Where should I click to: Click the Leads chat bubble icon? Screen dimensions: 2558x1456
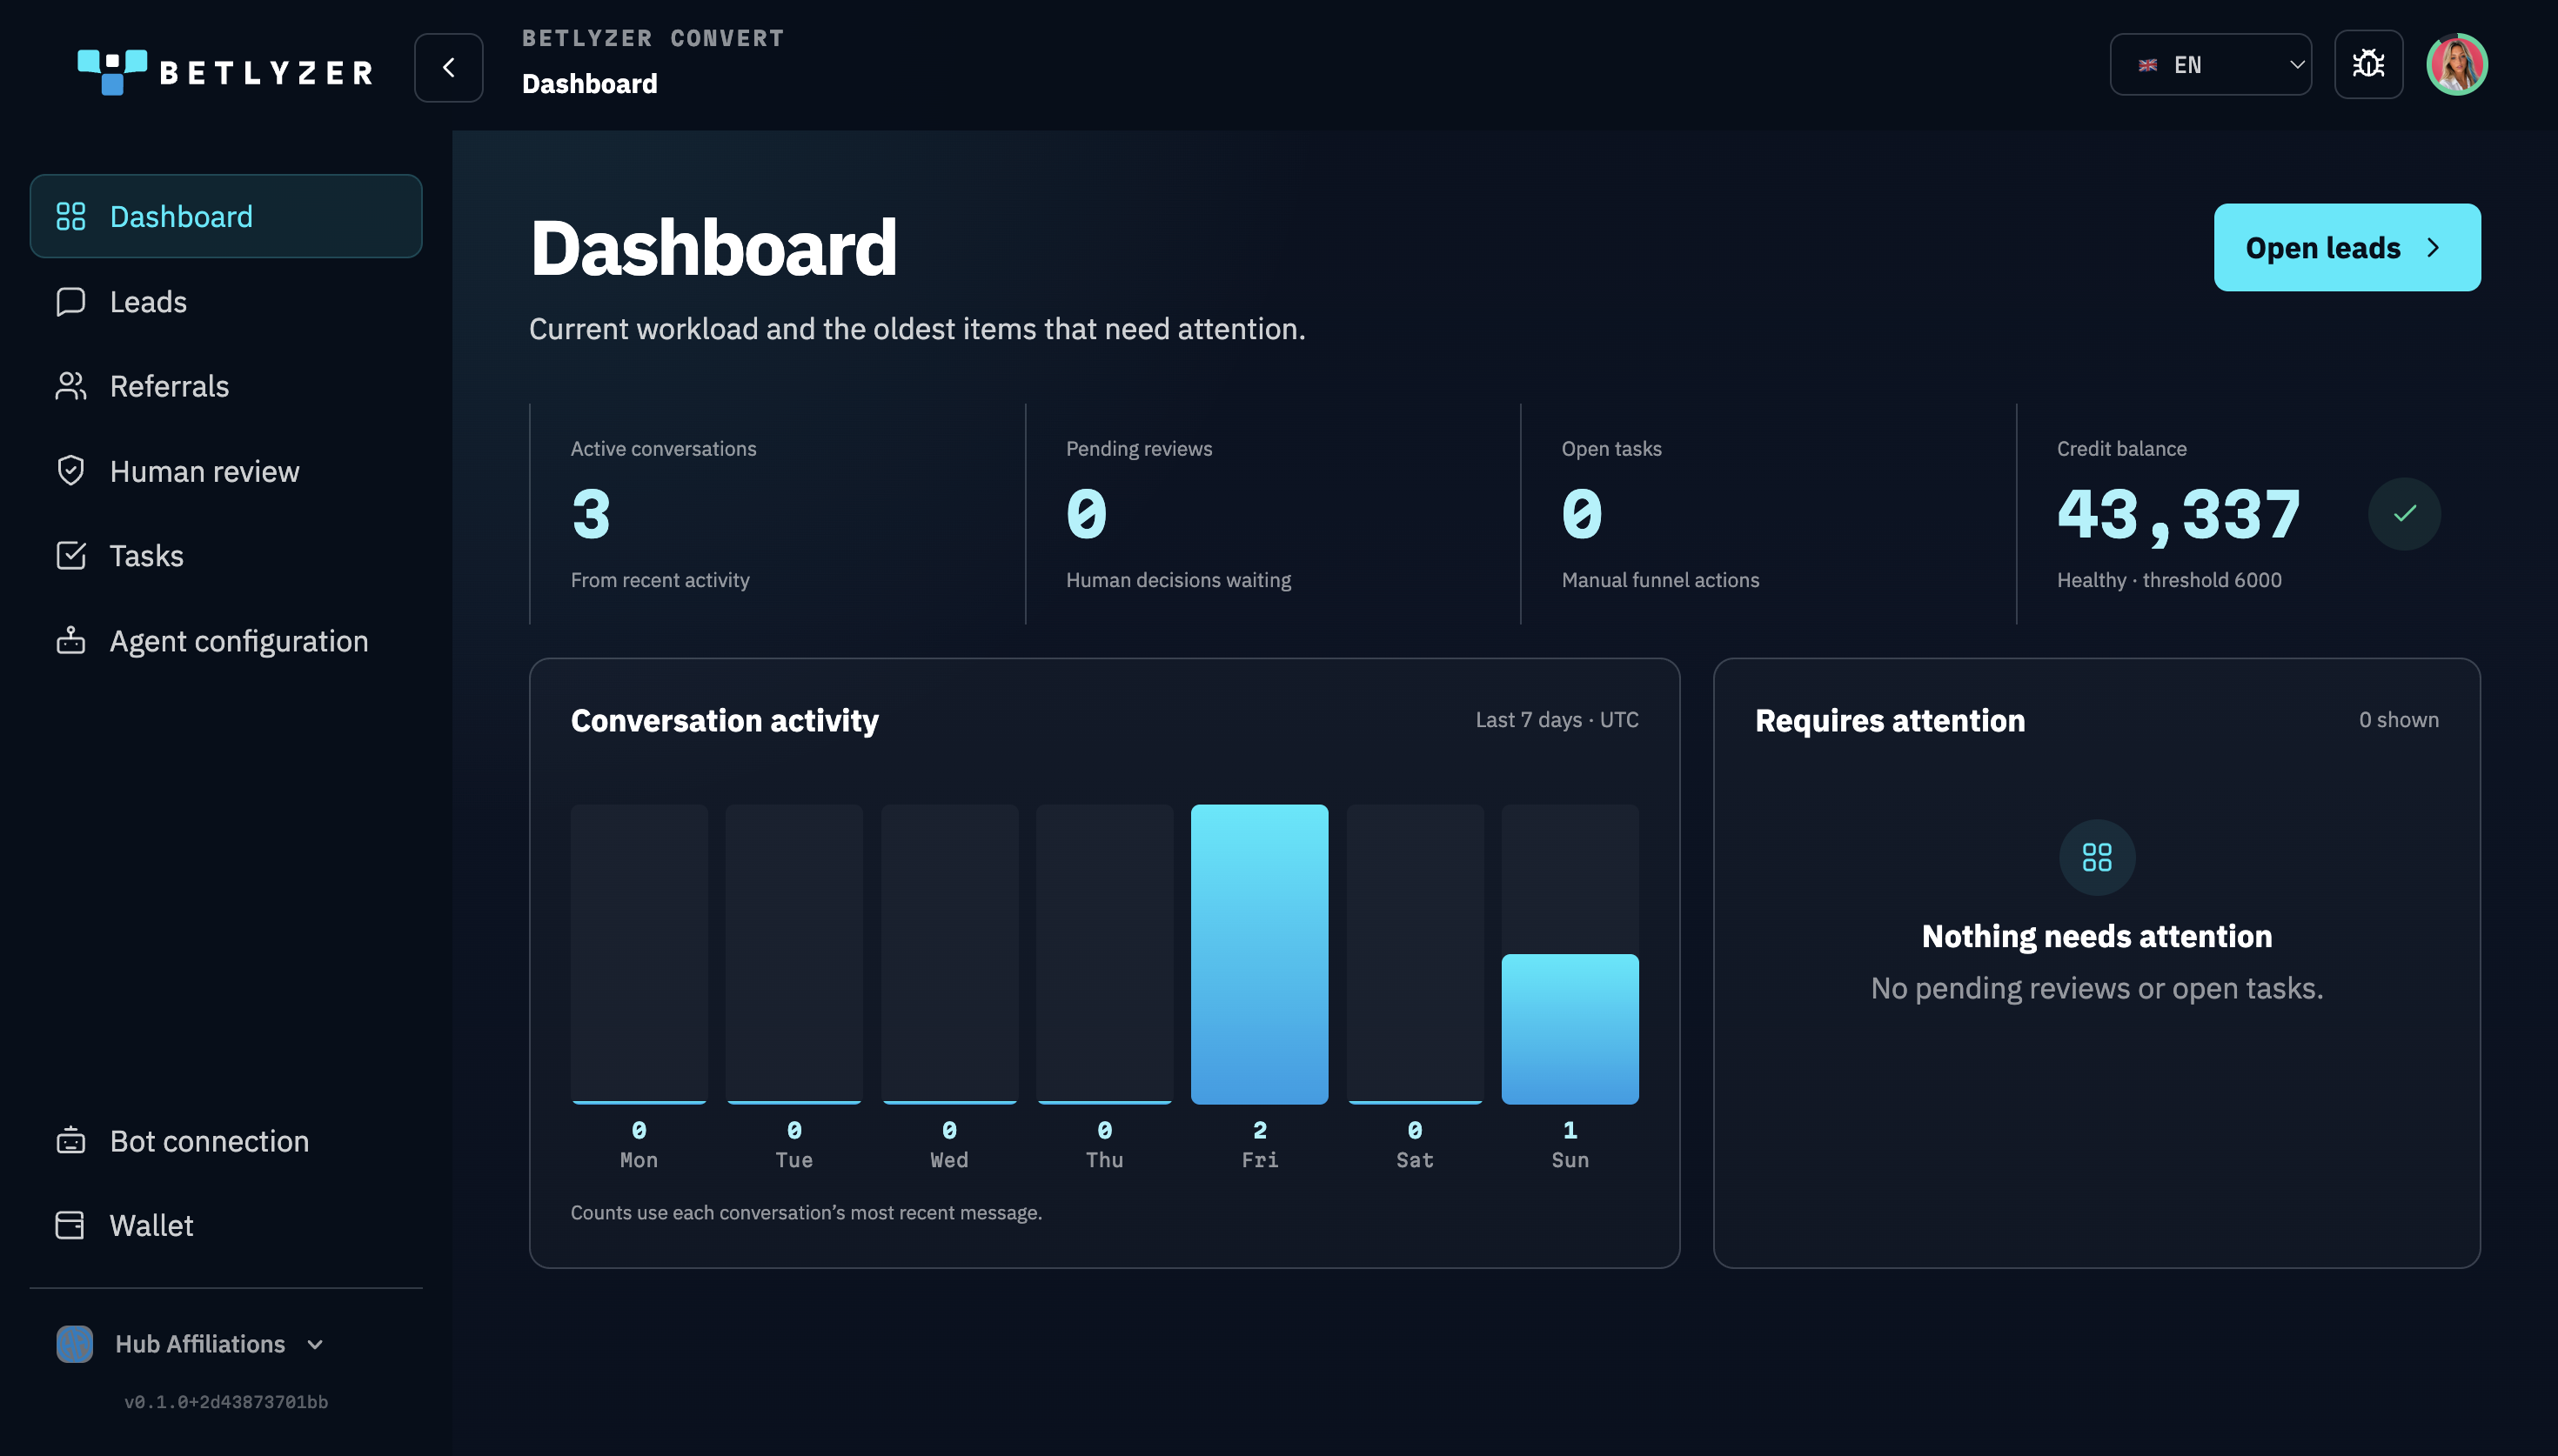(x=71, y=301)
